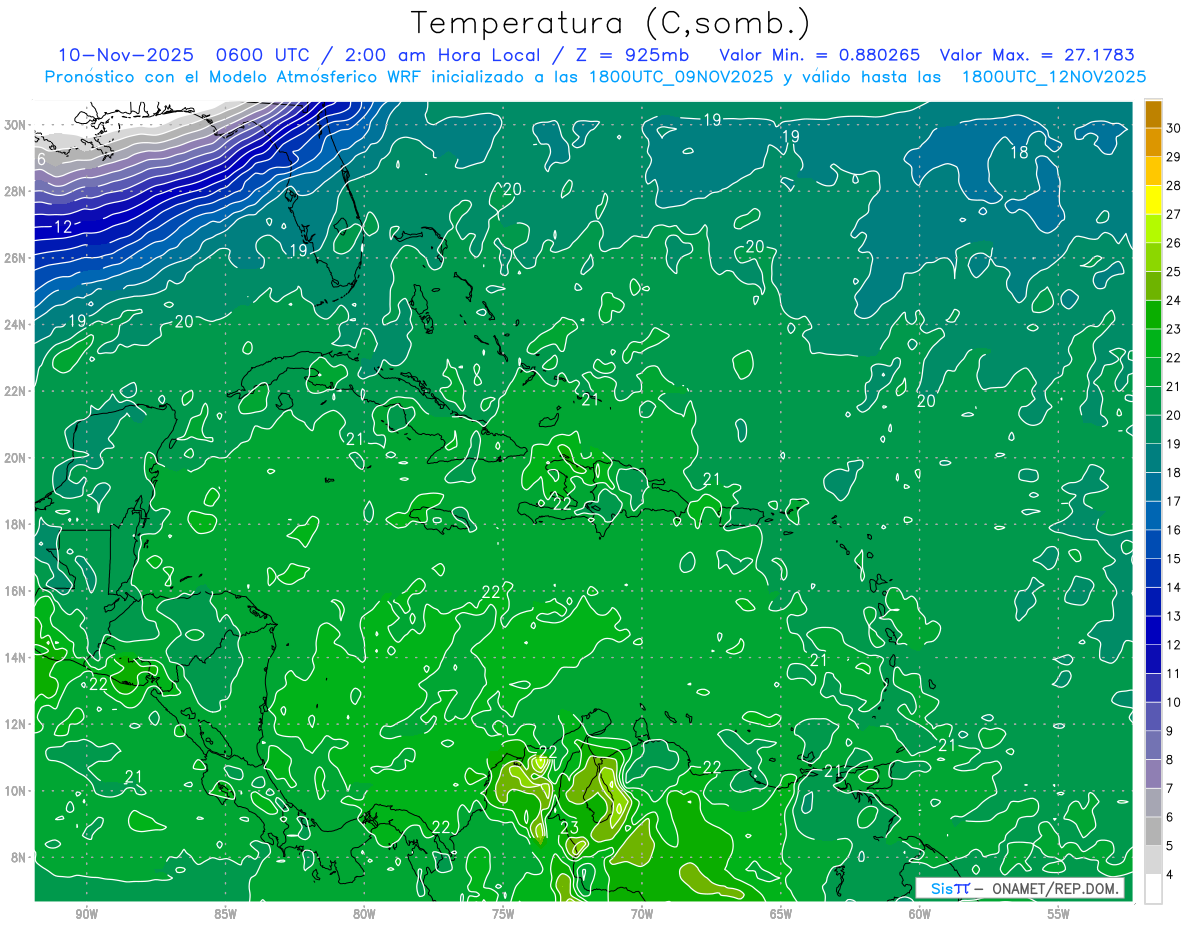
Task: Click 'Modelo Atmosferico WRF' in the subtitle
Action: (x=322, y=76)
